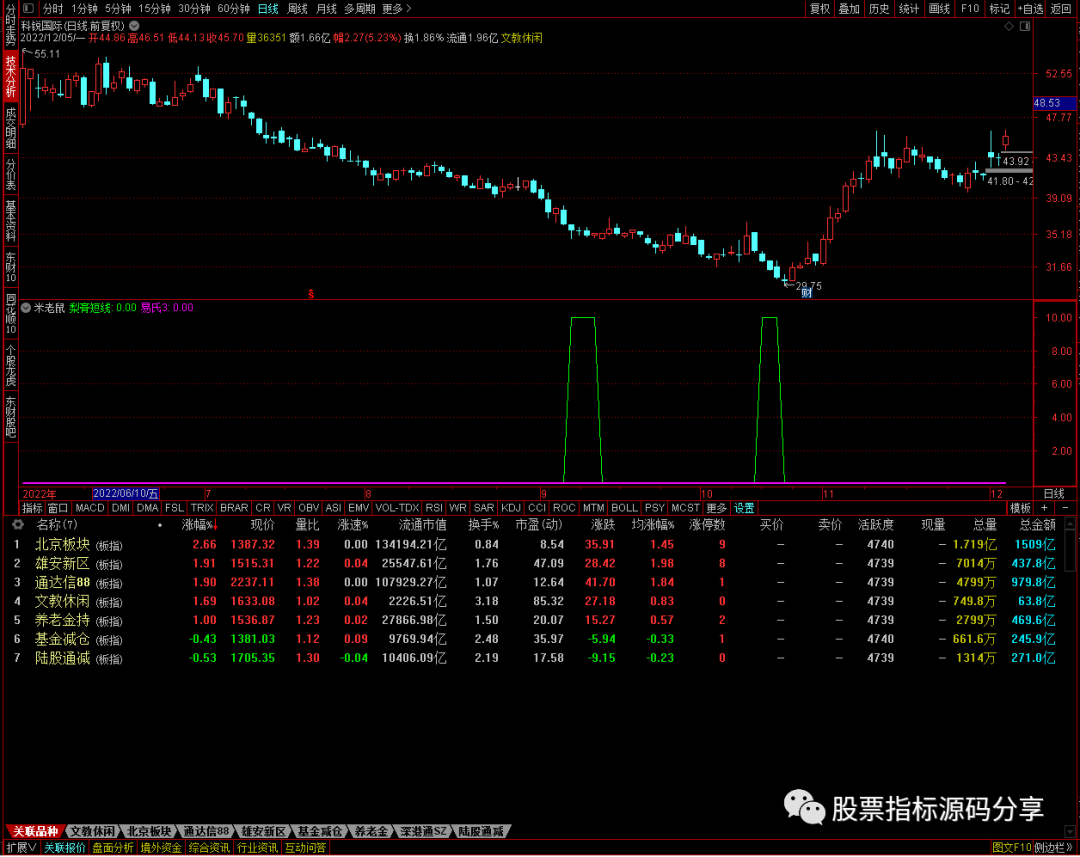Select the OBV indicator
1080x857 pixels.
pos(309,508)
